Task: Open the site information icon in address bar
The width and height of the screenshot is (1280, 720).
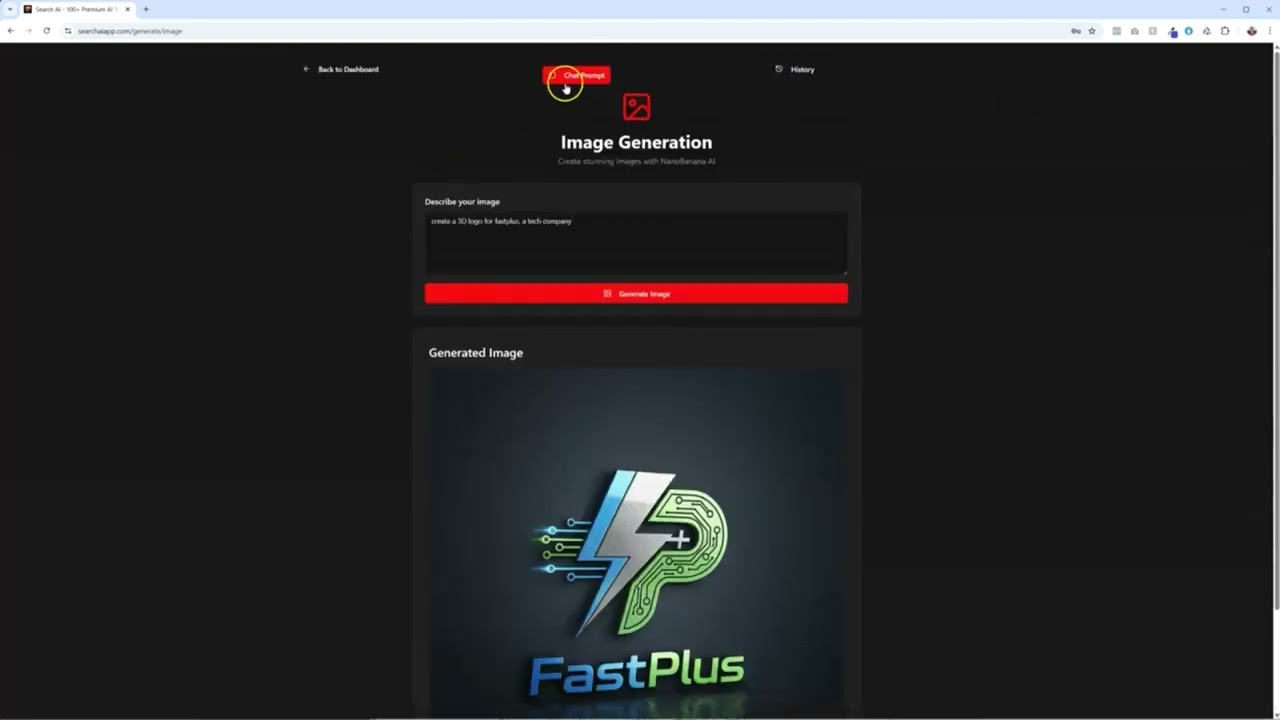Action: pyautogui.click(x=68, y=31)
